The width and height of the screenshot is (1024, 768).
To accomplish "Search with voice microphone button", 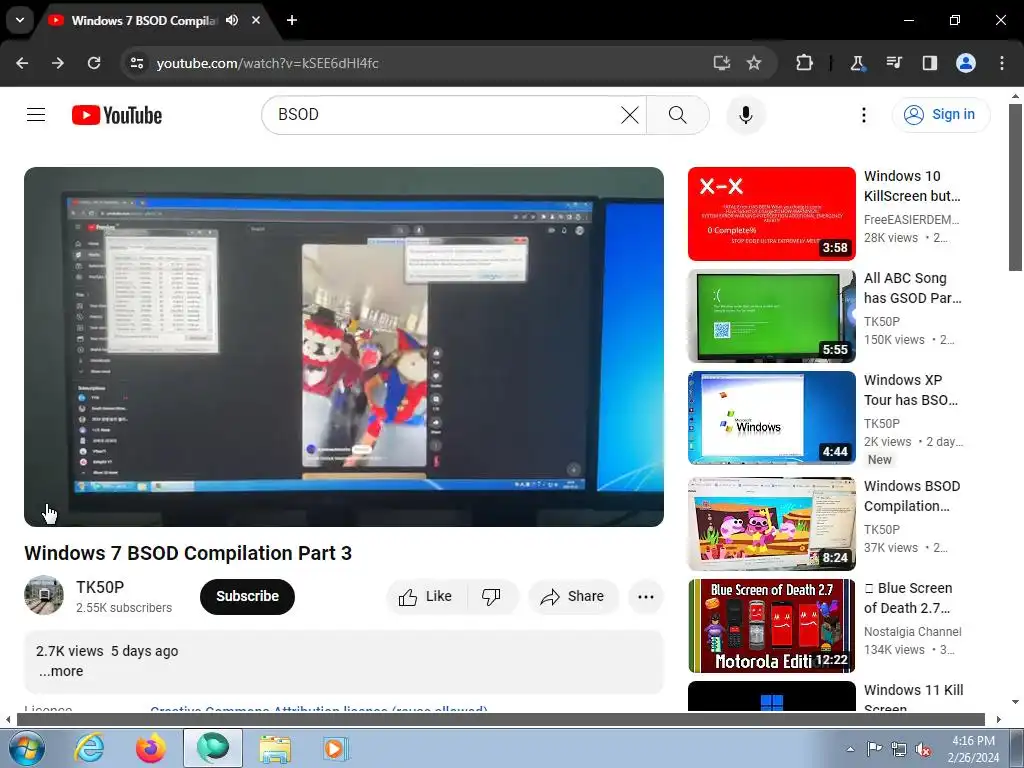I will click(745, 115).
